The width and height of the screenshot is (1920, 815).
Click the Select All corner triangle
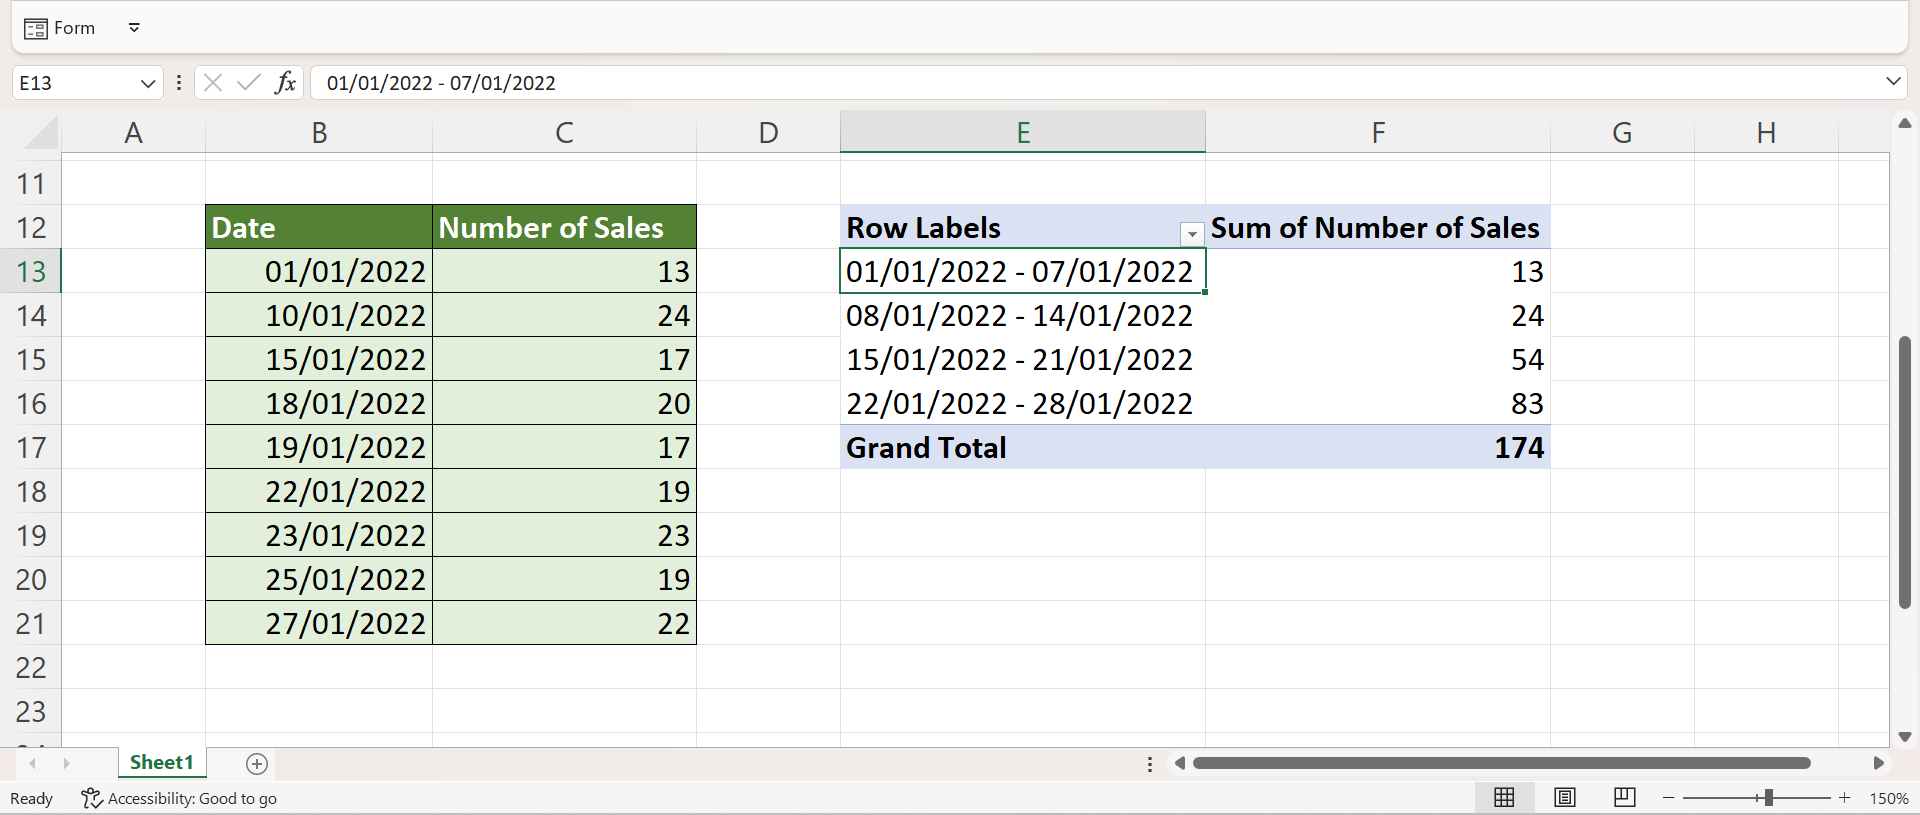point(42,133)
